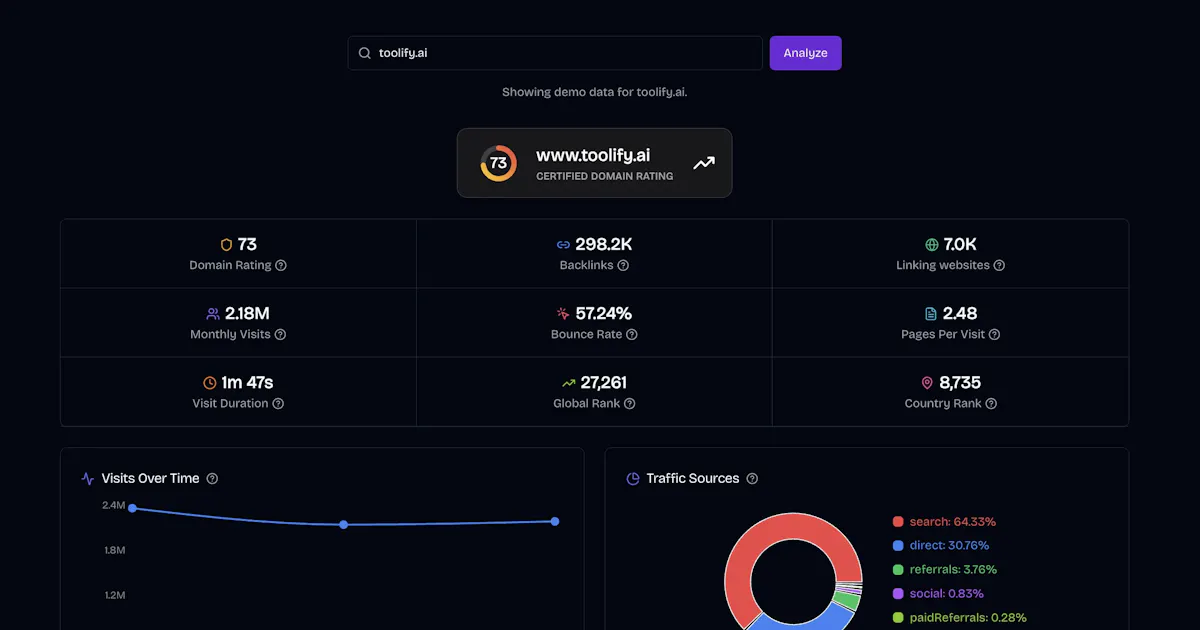Click the Visits Over Time heading
This screenshot has width=1200, height=630.
tap(150, 479)
